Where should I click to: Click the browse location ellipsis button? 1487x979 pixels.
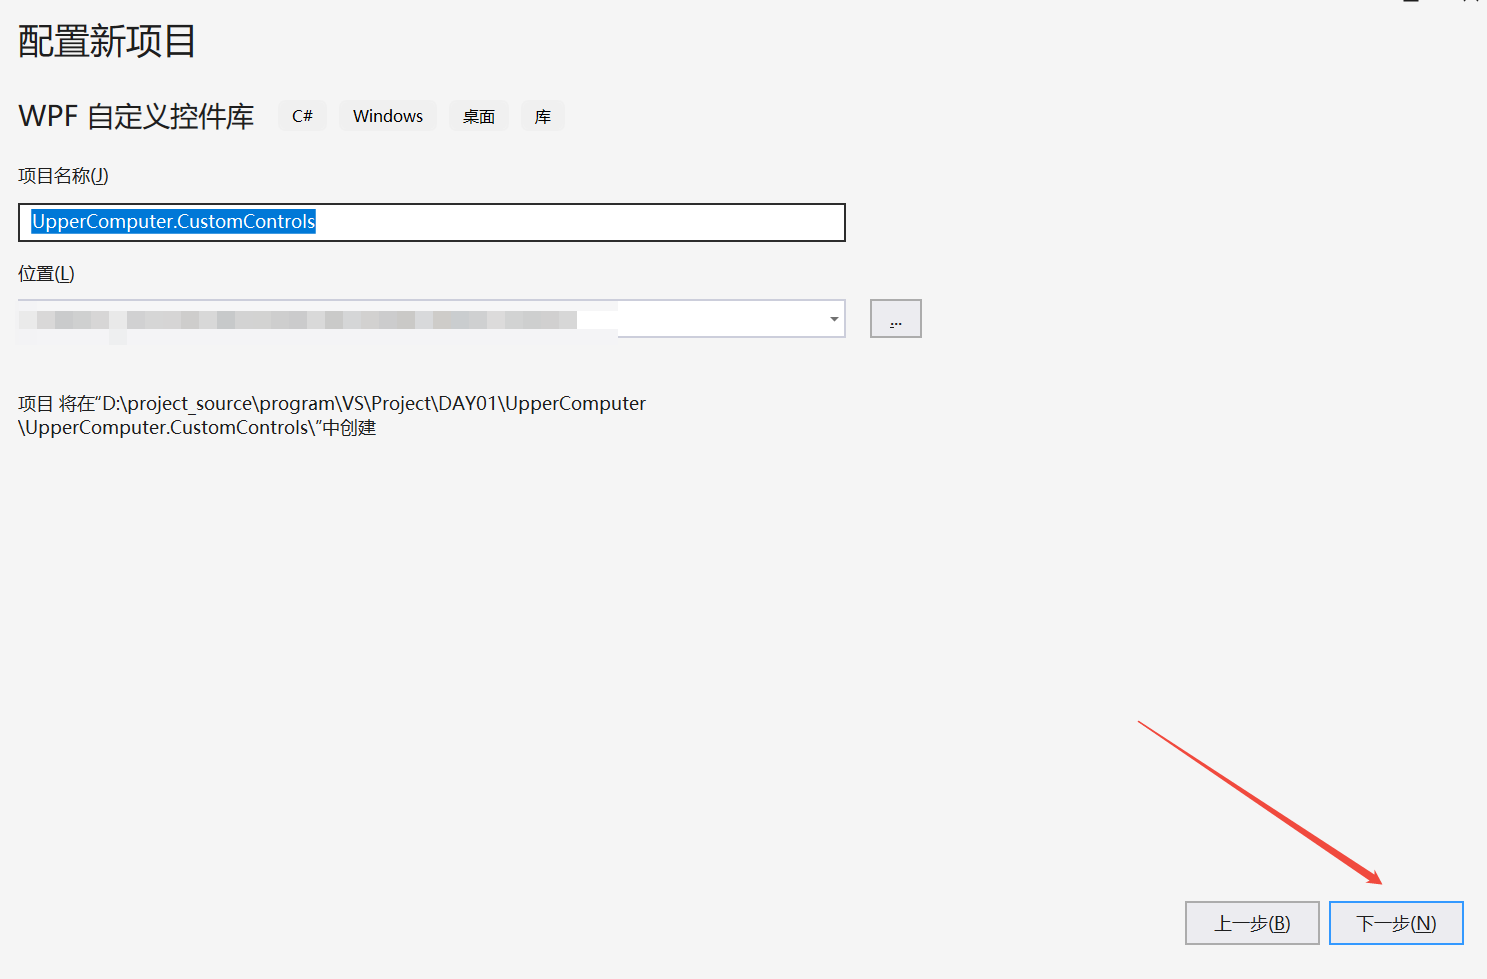point(895,319)
